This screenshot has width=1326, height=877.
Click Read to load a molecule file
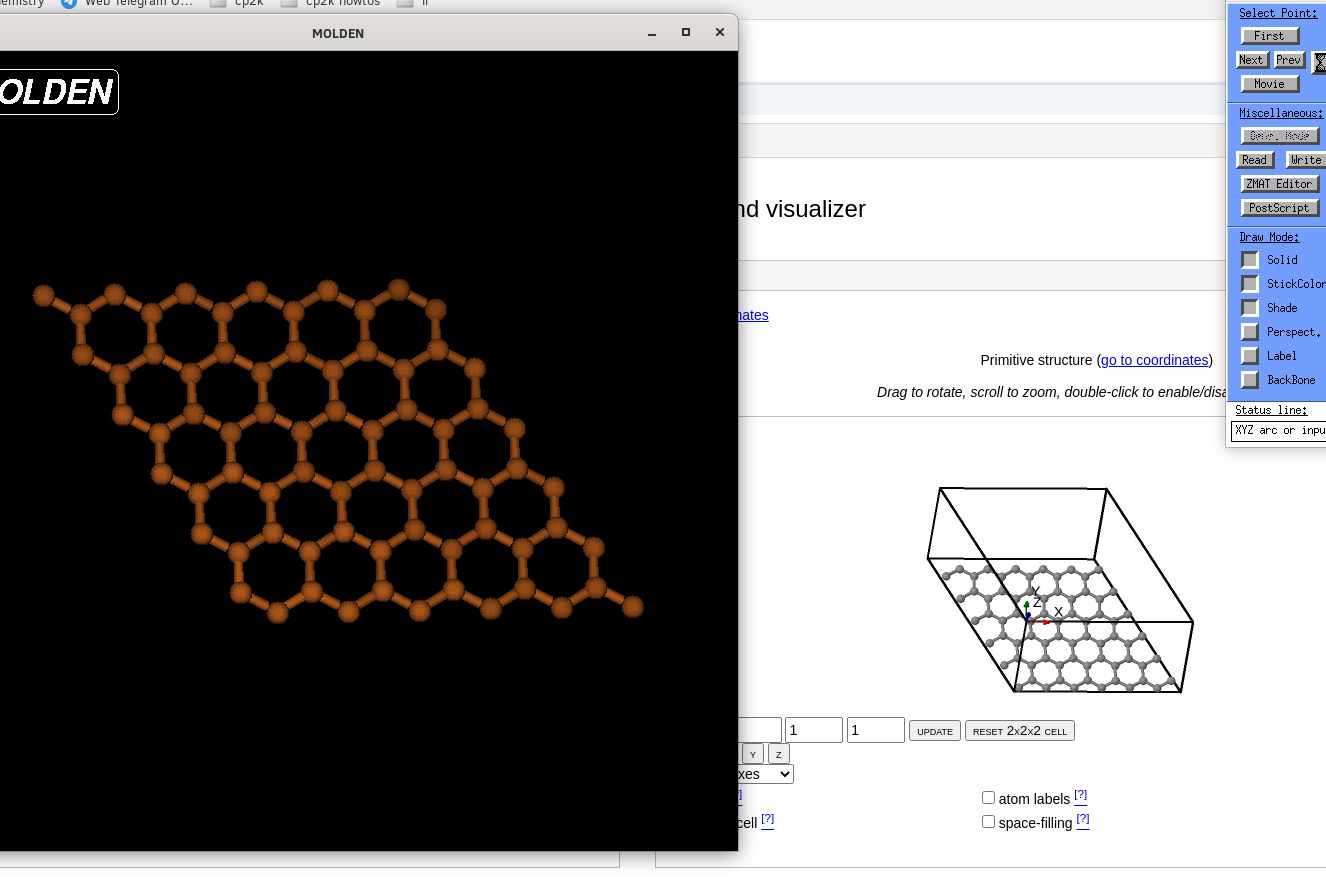(x=1254, y=159)
